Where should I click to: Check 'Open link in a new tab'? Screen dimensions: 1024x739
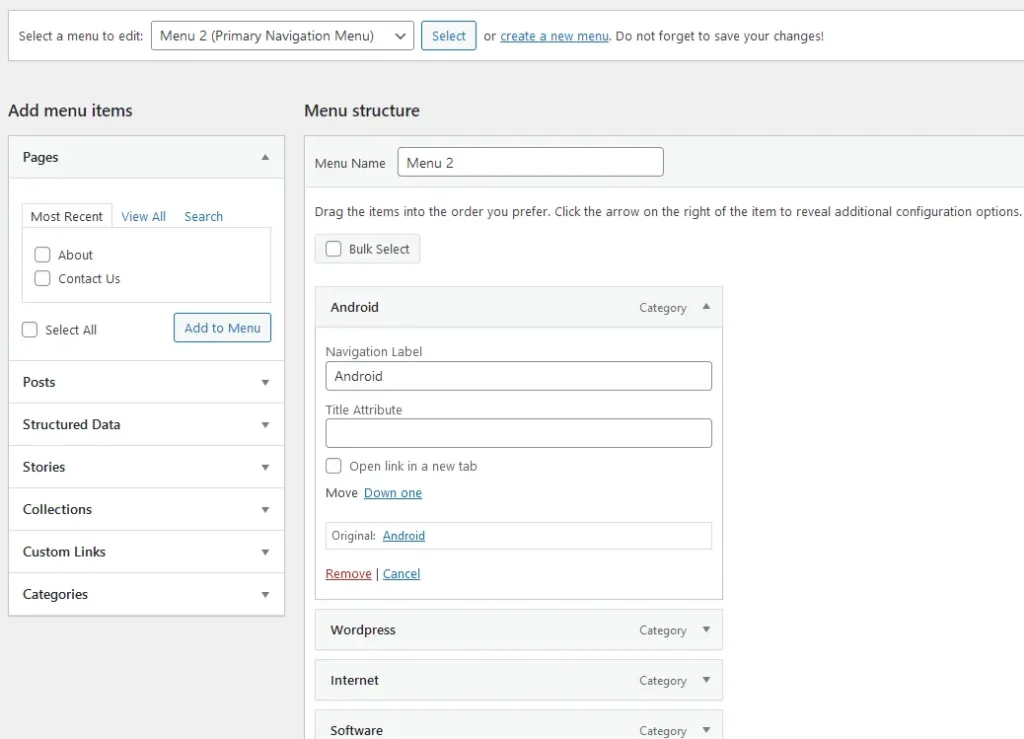click(x=334, y=466)
